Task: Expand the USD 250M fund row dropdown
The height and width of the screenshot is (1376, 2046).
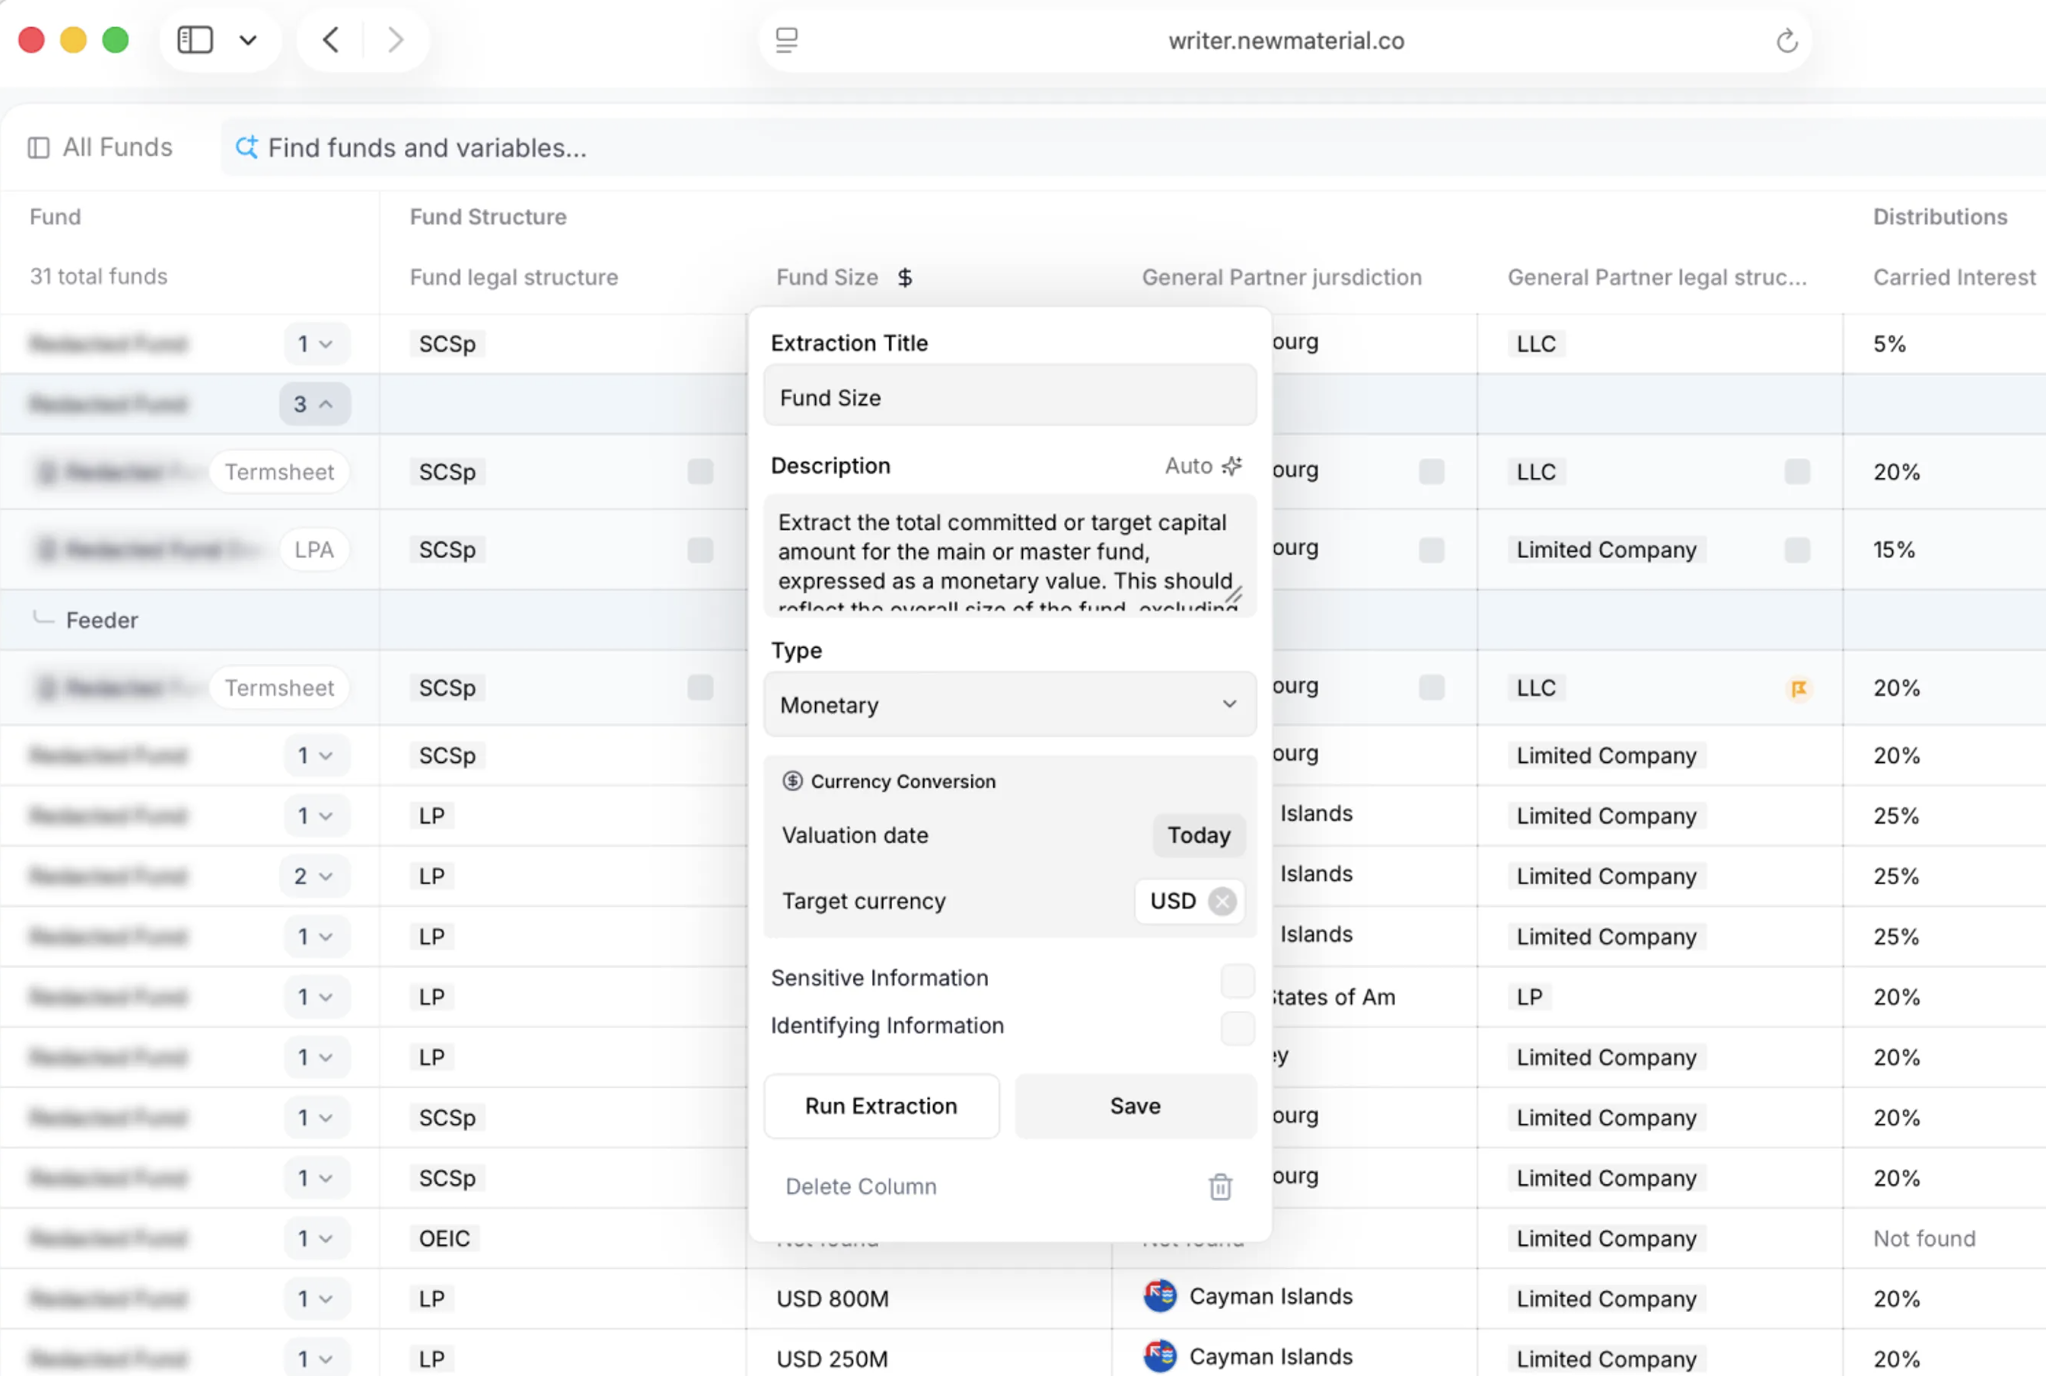Action: click(315, 1358)
